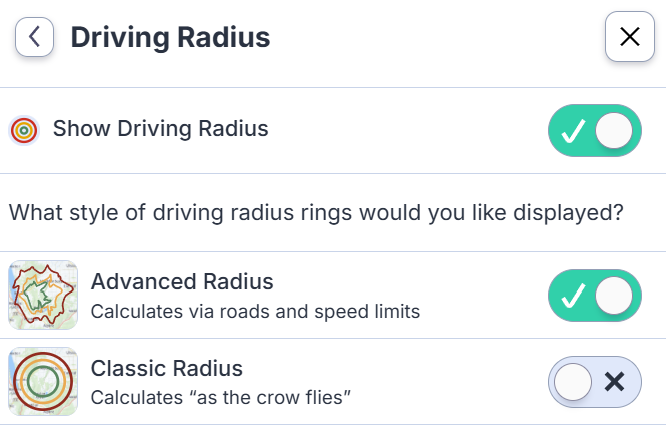Screen dimensions: 666x435
Task: Click the radius ring style question text
Action: pyautogui.click(x=316, y=212)
